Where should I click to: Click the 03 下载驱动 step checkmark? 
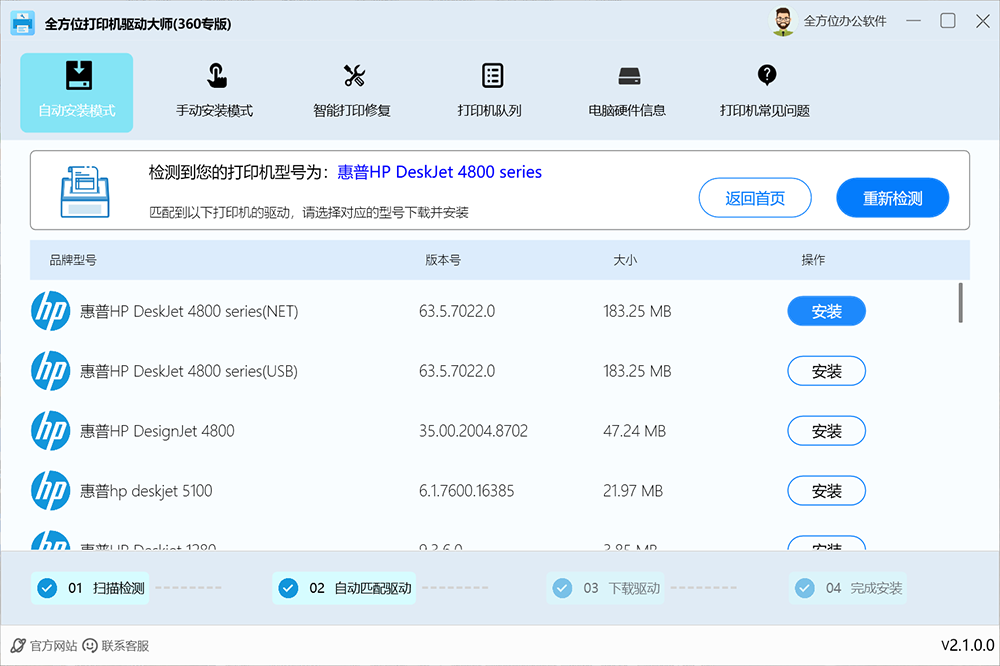[x=562, y=588]
